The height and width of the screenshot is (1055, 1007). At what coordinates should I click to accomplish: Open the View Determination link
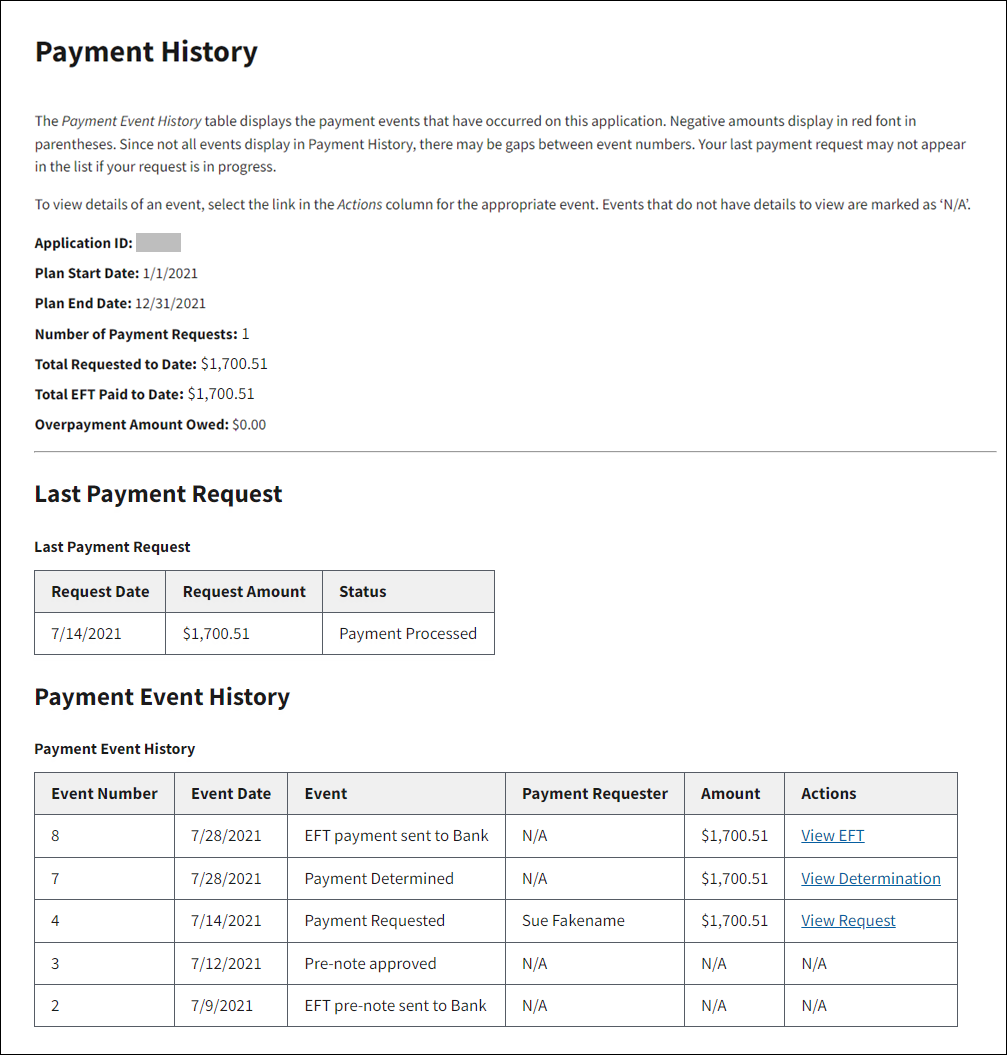click(x=870, y=879)
